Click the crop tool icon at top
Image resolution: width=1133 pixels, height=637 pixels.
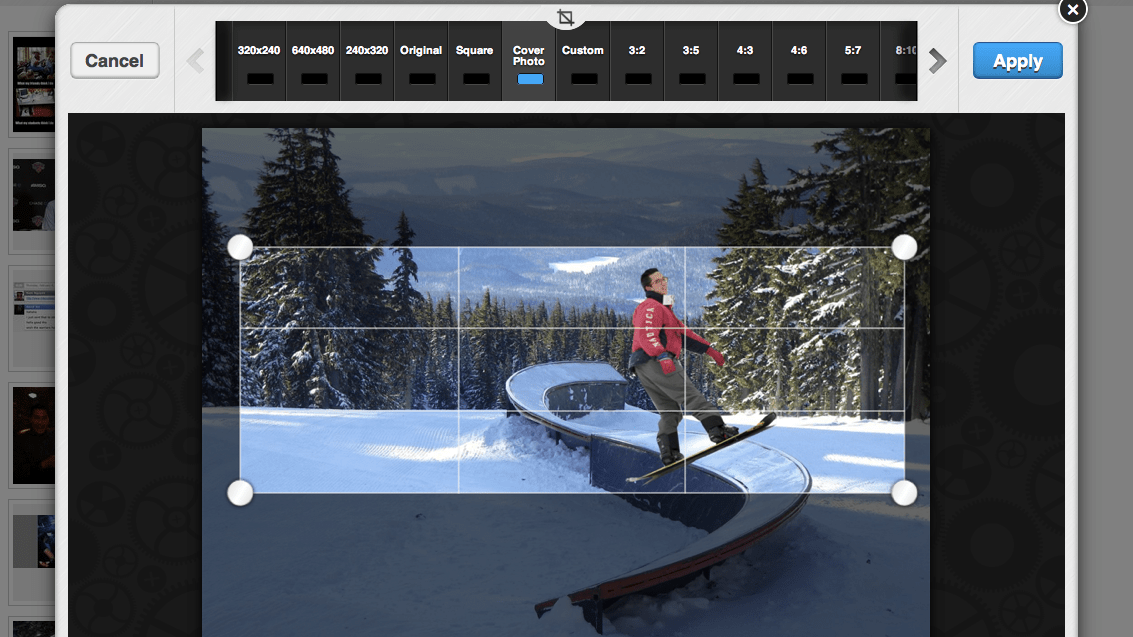566,17
